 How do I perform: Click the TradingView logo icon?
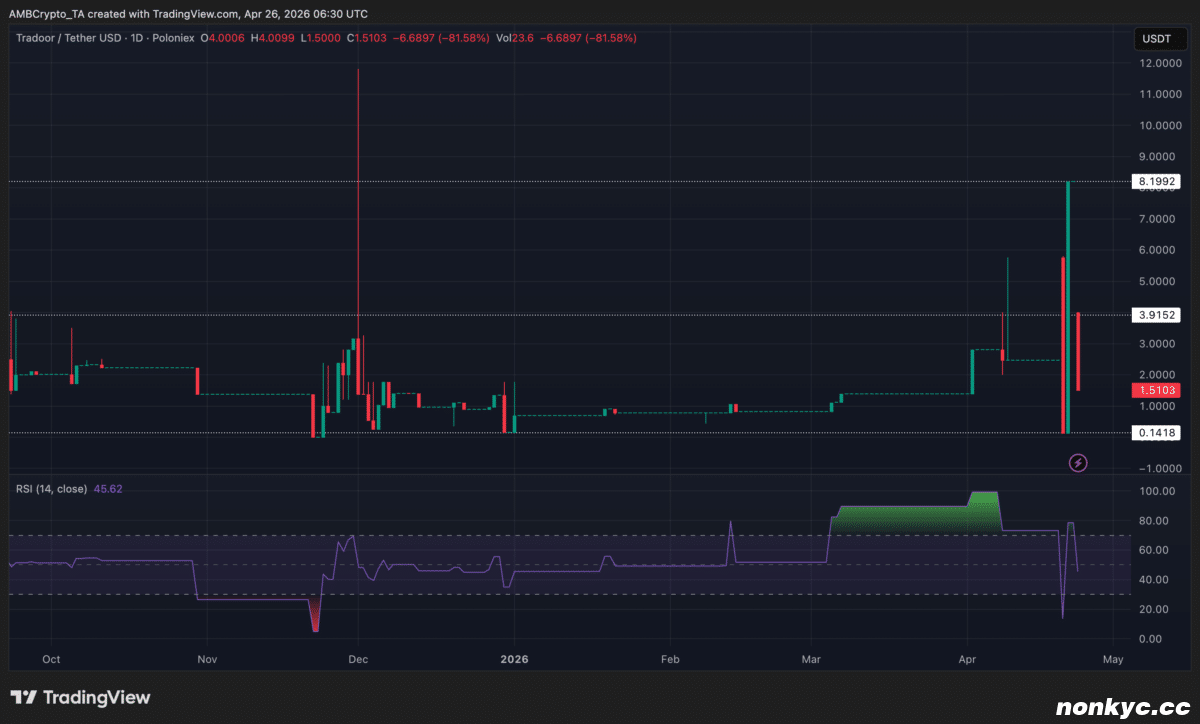pyautogui.click(x=25, y=697)
